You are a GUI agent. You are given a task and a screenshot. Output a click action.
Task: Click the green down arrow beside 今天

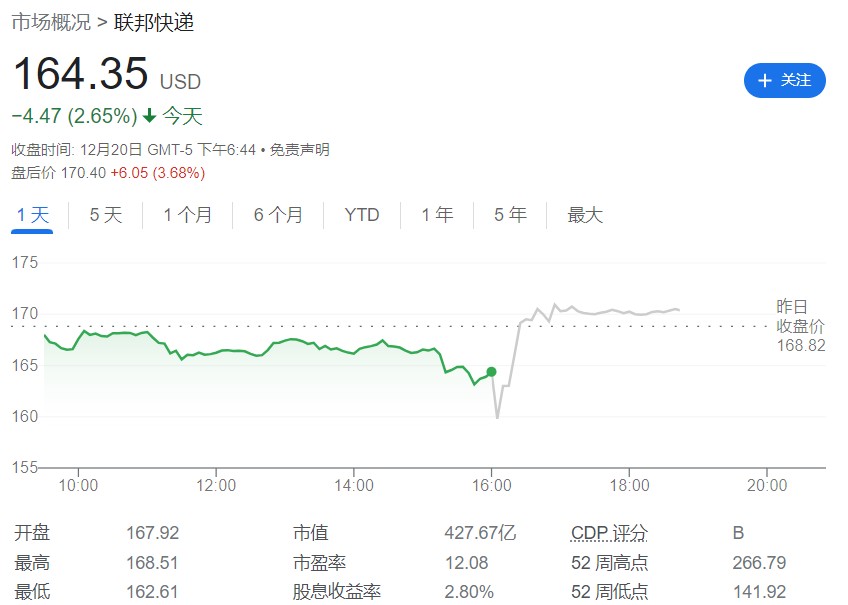(x=149, y=116)
